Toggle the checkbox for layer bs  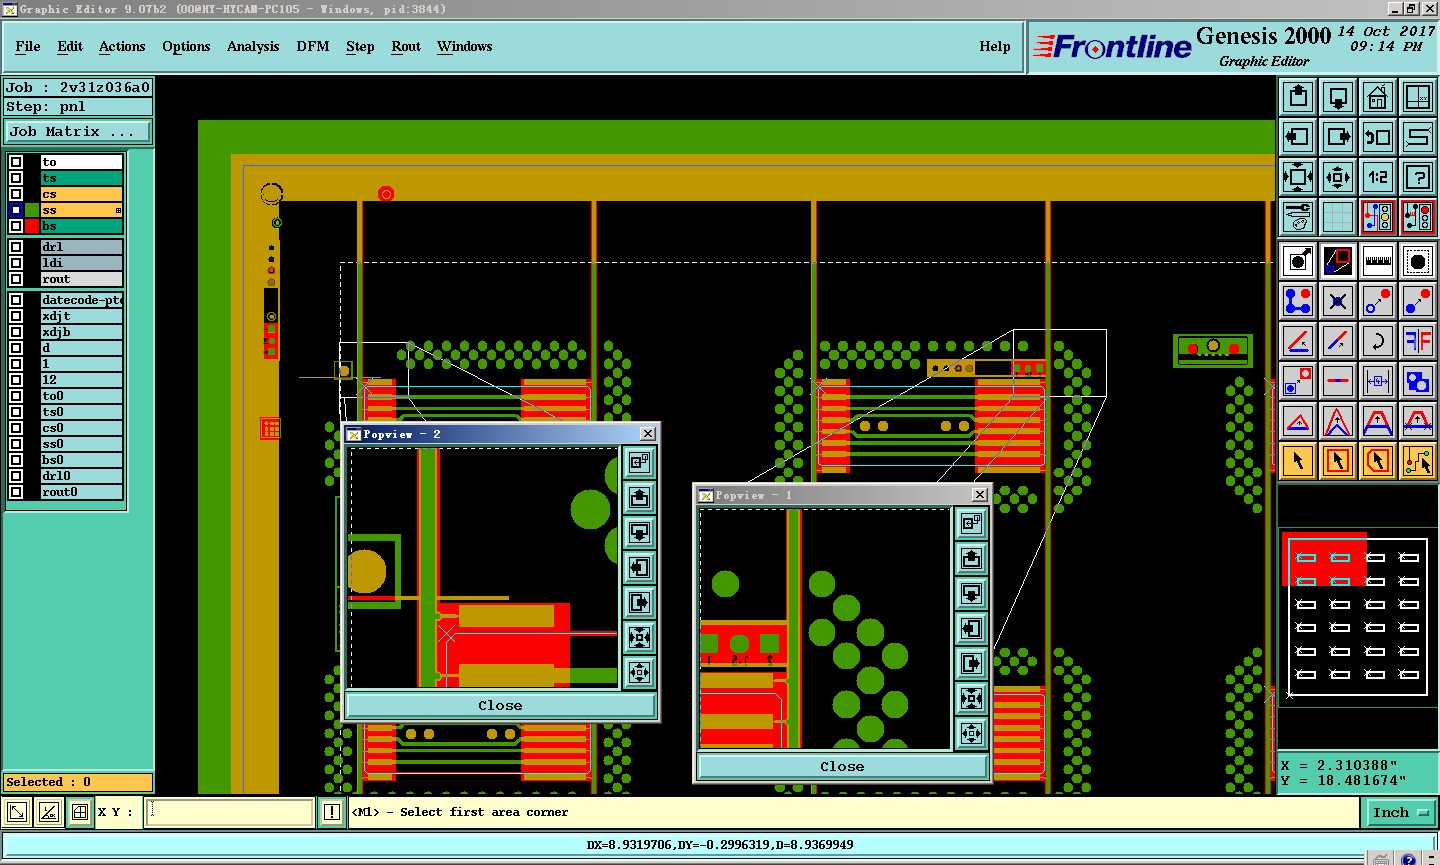pyautogui.click(x=16, y=226)
